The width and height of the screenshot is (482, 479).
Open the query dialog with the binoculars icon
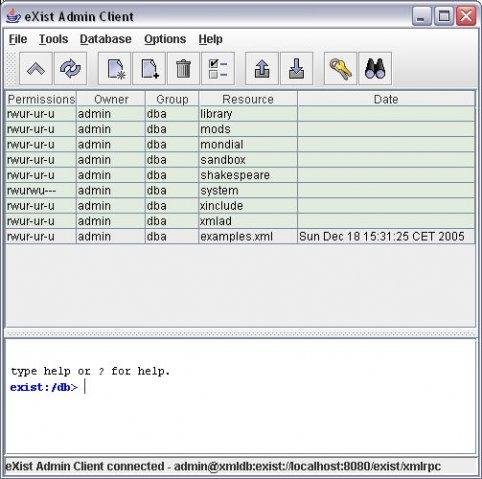(375, 69)
